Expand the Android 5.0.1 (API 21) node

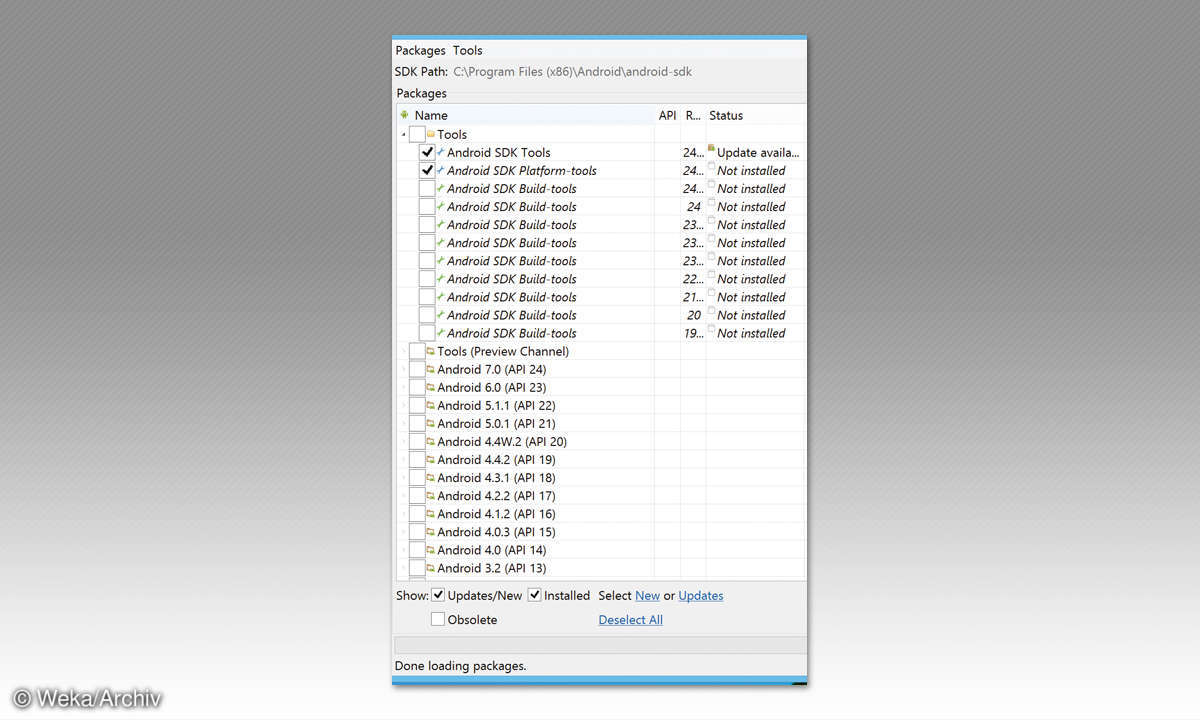(404, 423)
